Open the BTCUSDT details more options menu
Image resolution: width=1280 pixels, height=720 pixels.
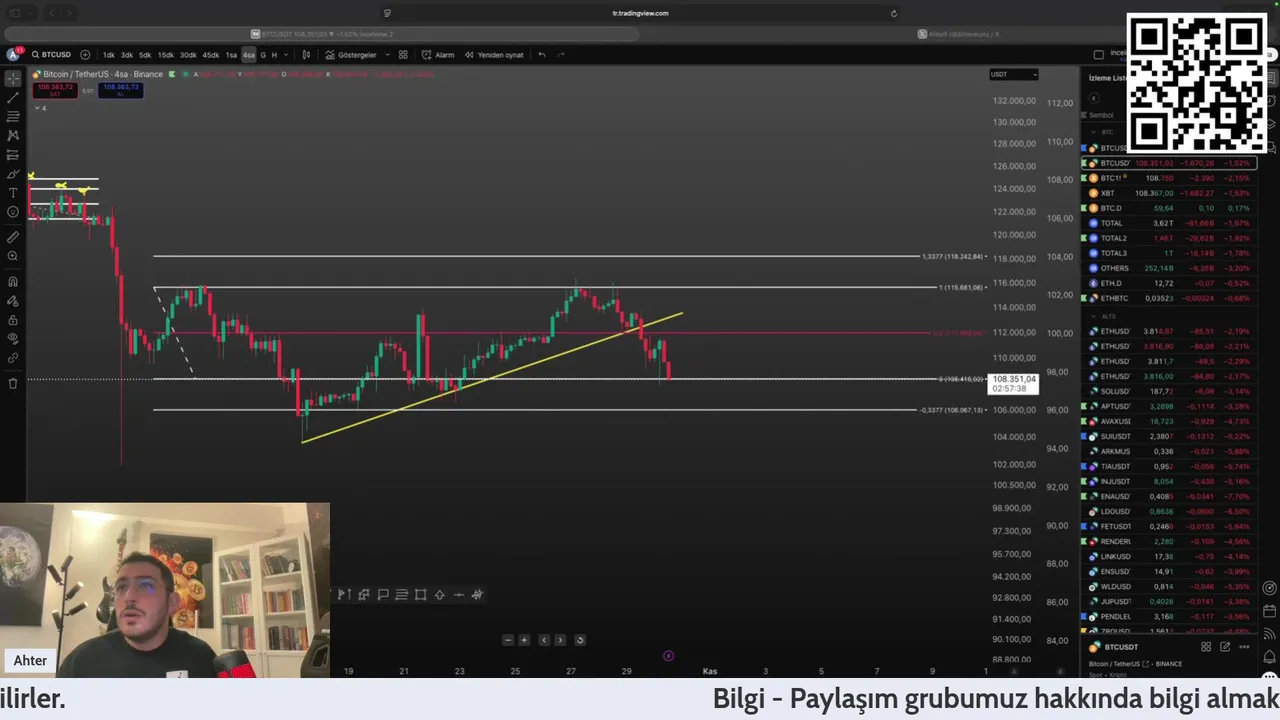point(1244,647)
